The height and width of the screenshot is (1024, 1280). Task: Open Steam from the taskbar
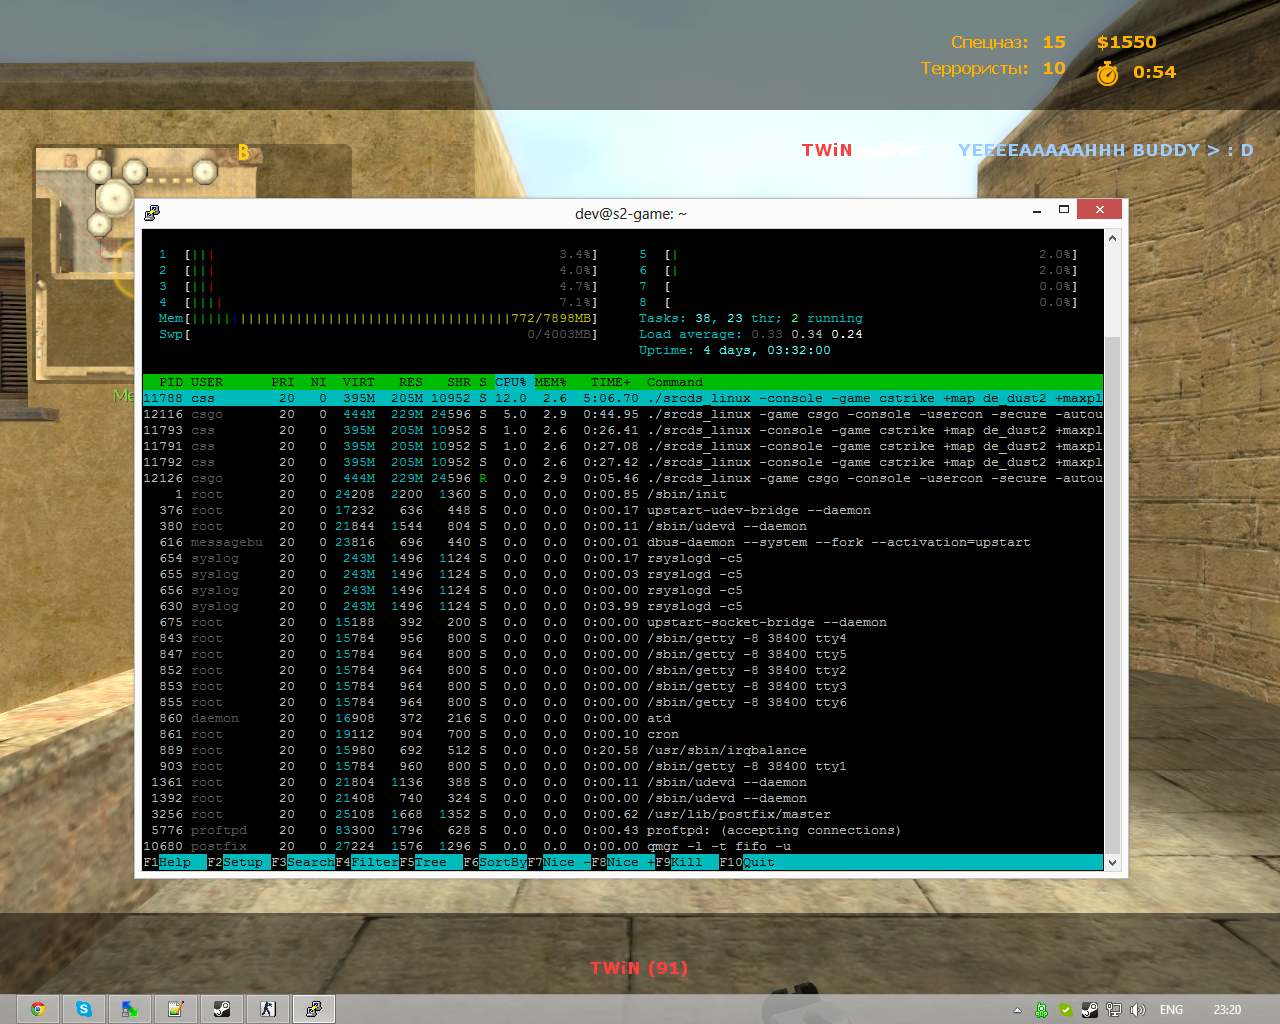pos(222,1009)
